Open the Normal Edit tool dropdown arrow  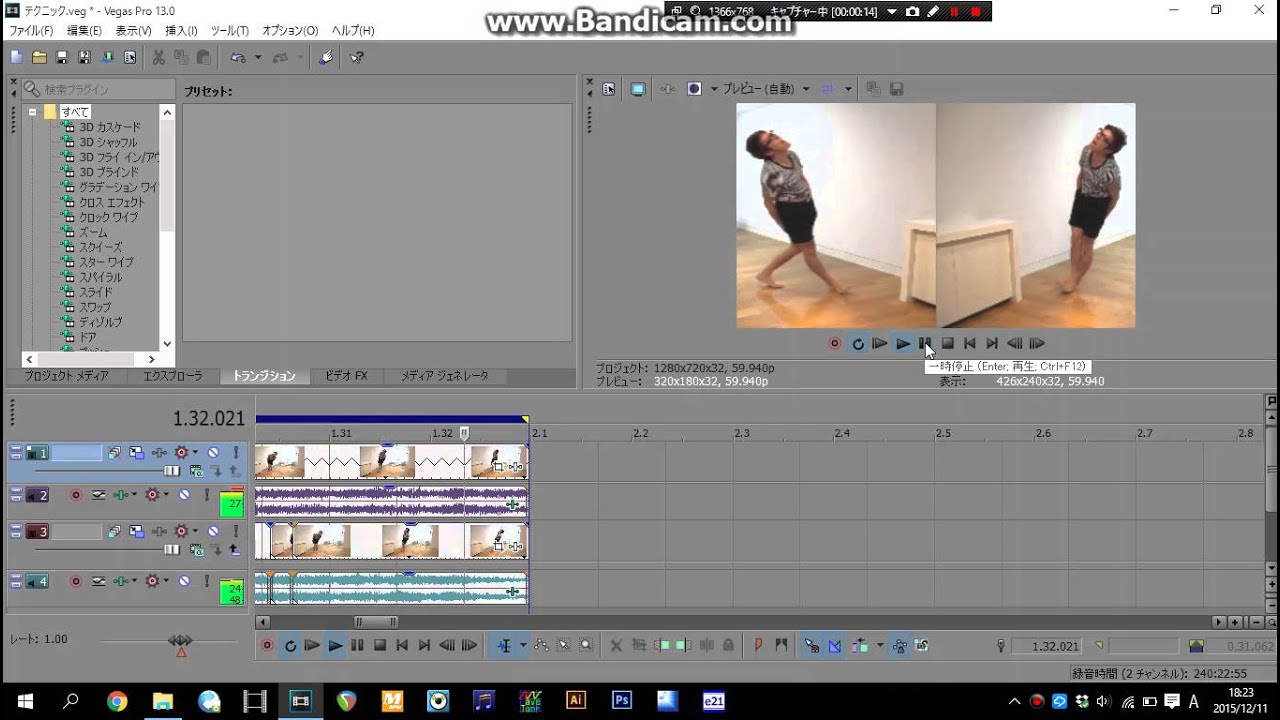(523, 646)
